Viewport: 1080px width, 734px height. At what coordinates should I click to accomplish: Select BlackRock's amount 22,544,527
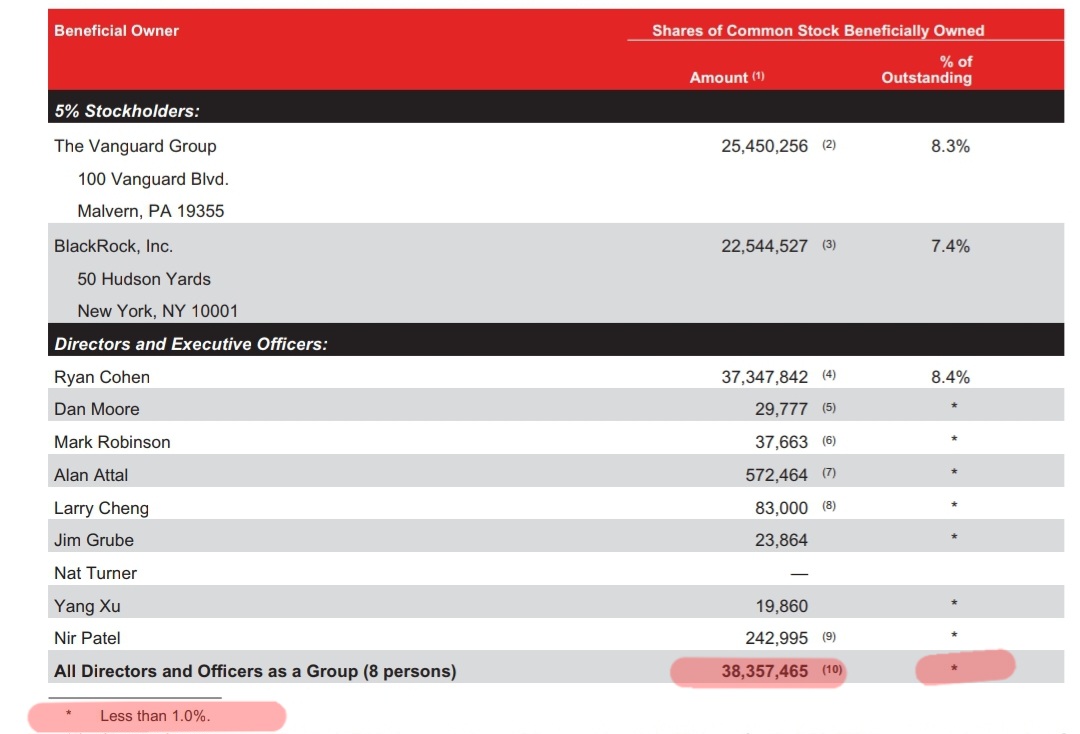click(x=765, y=246)
